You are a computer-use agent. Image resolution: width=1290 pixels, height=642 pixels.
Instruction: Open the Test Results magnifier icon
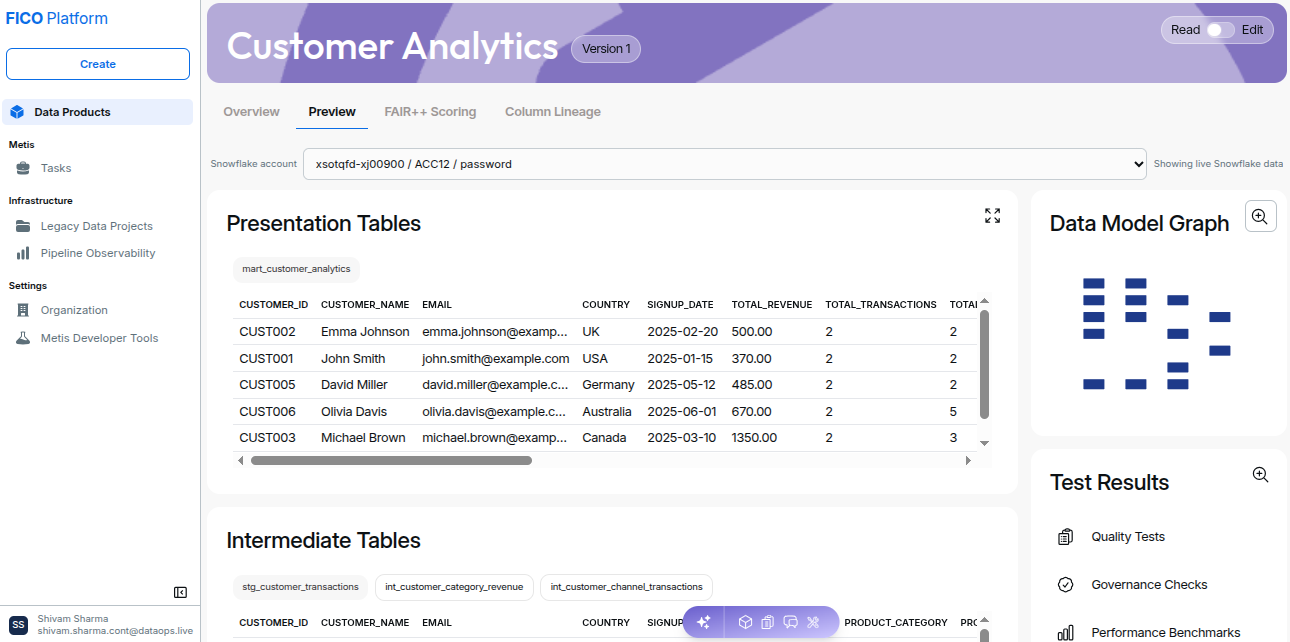coord(1260,475)
